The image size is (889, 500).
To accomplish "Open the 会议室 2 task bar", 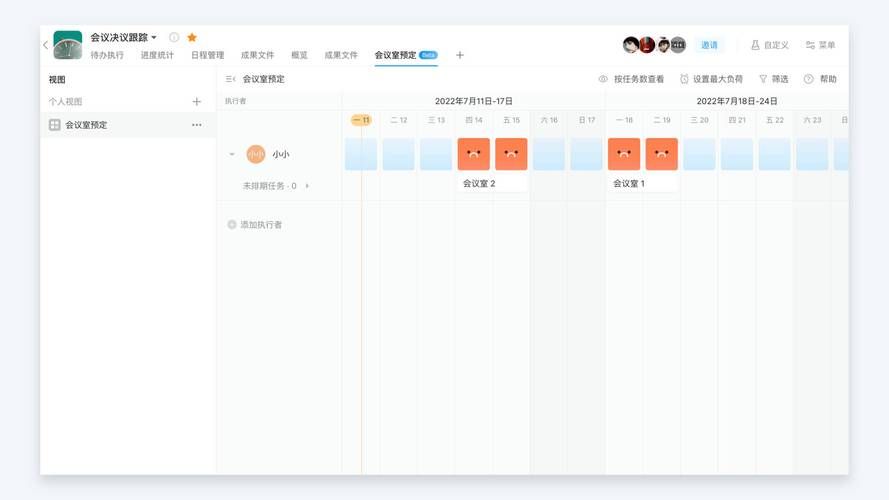I will click(493, 183).
